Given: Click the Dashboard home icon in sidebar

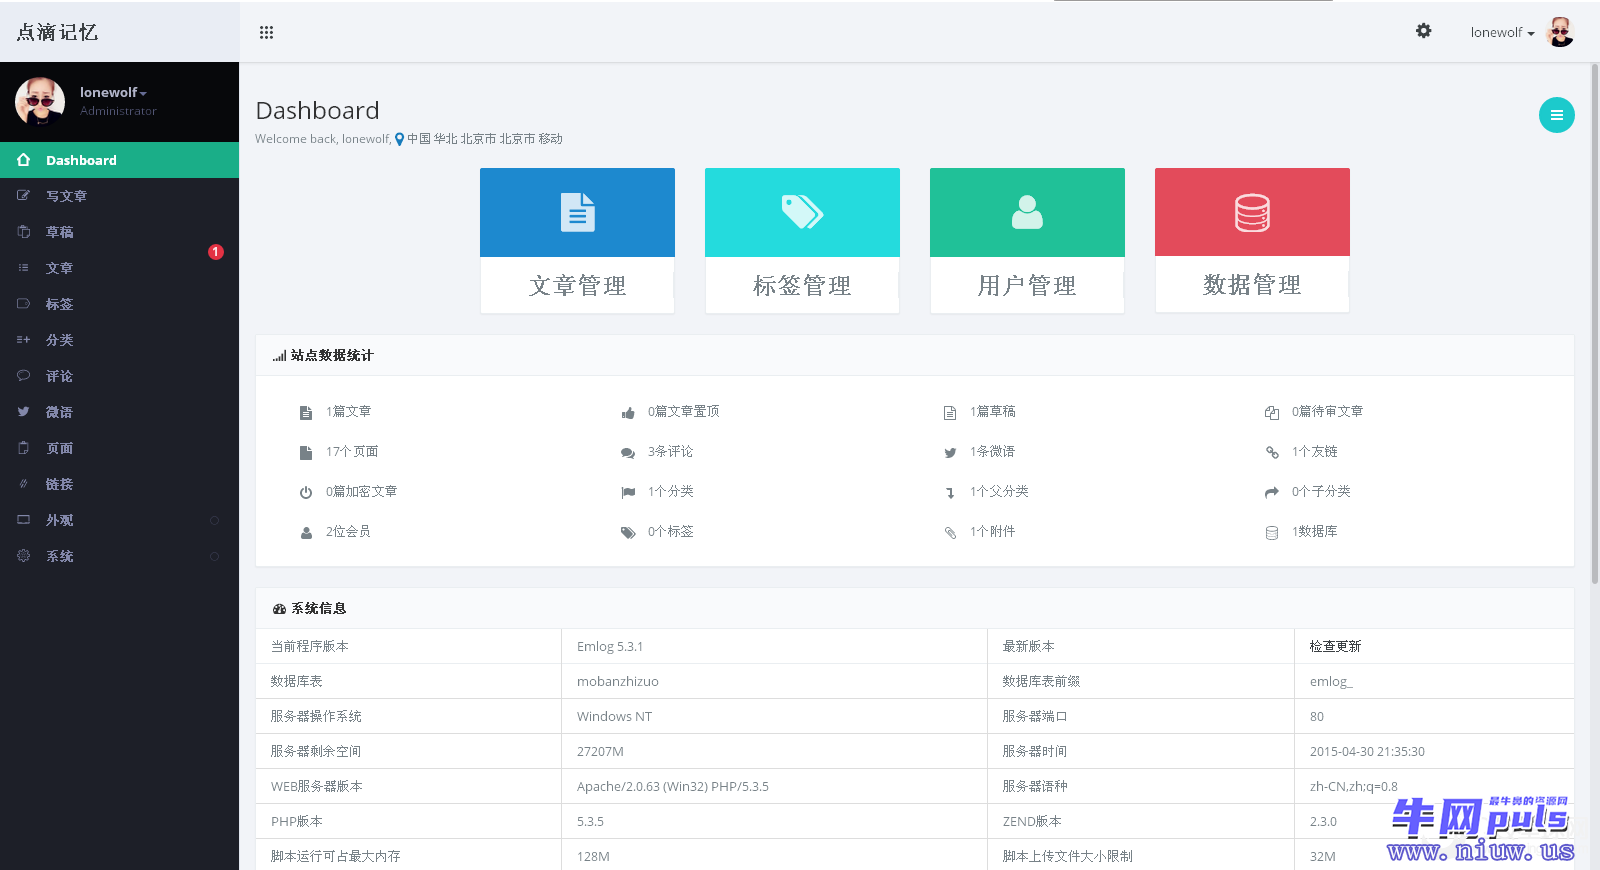Looking at the screenshot, I should tap(23, 160).
